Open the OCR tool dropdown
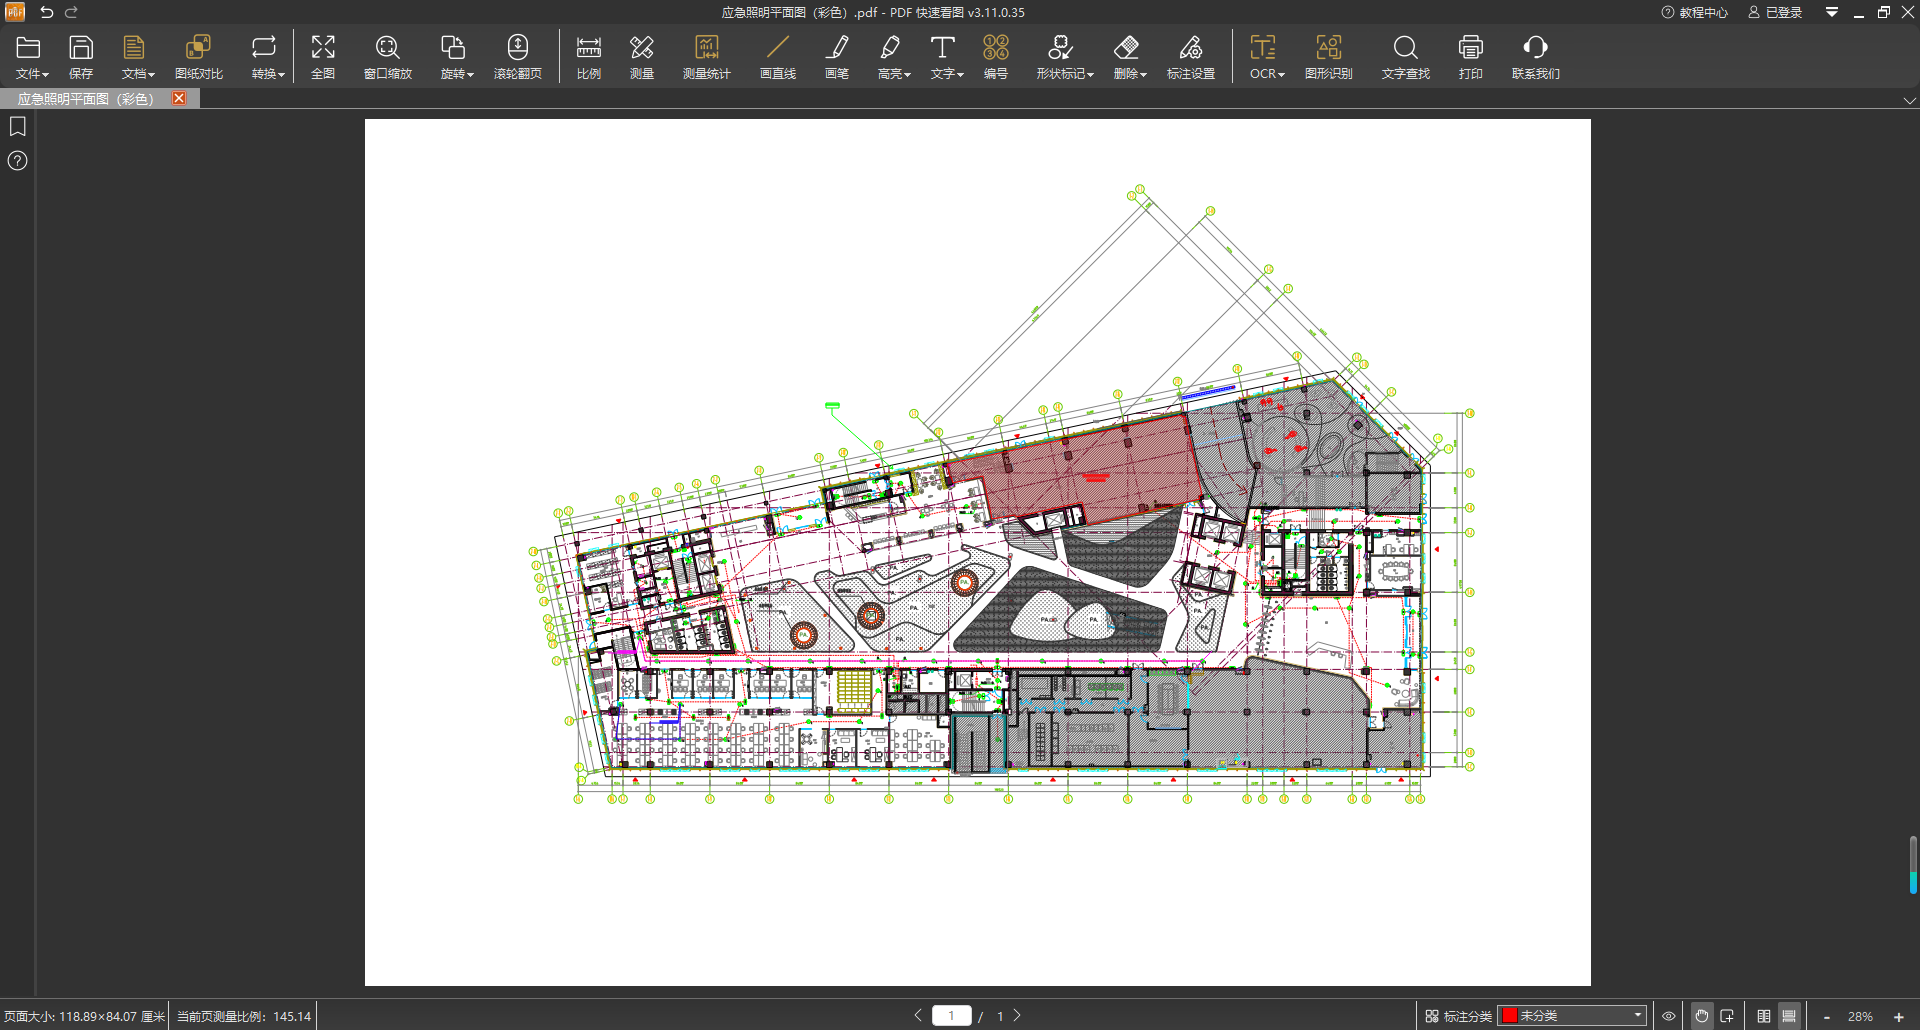Image resolution: width=1920 pixels, height=1030 pixels. point(1266,57)
